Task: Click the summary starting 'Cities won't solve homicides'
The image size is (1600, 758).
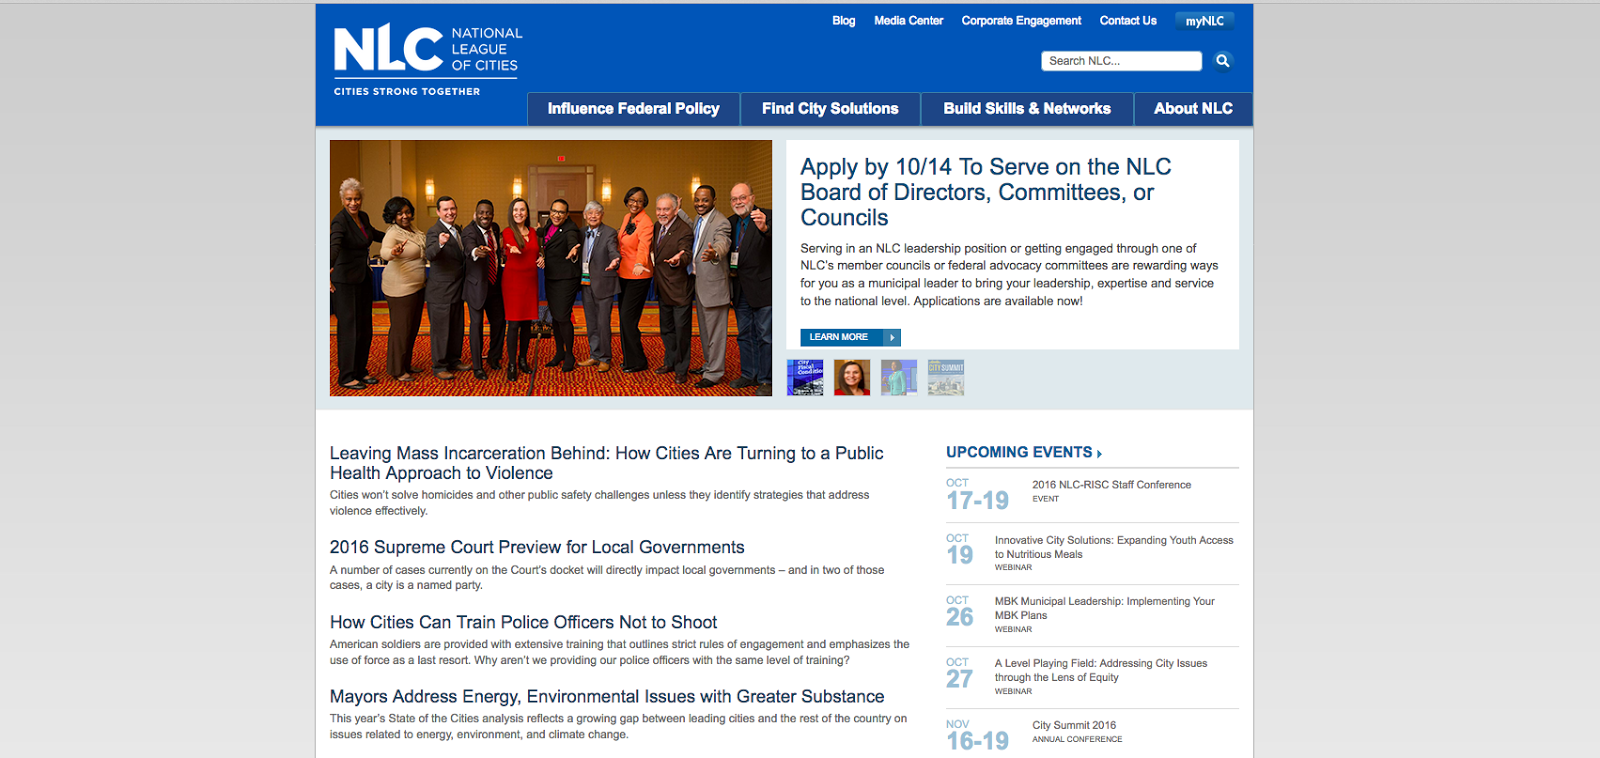Action: click(x=599, y=503)
